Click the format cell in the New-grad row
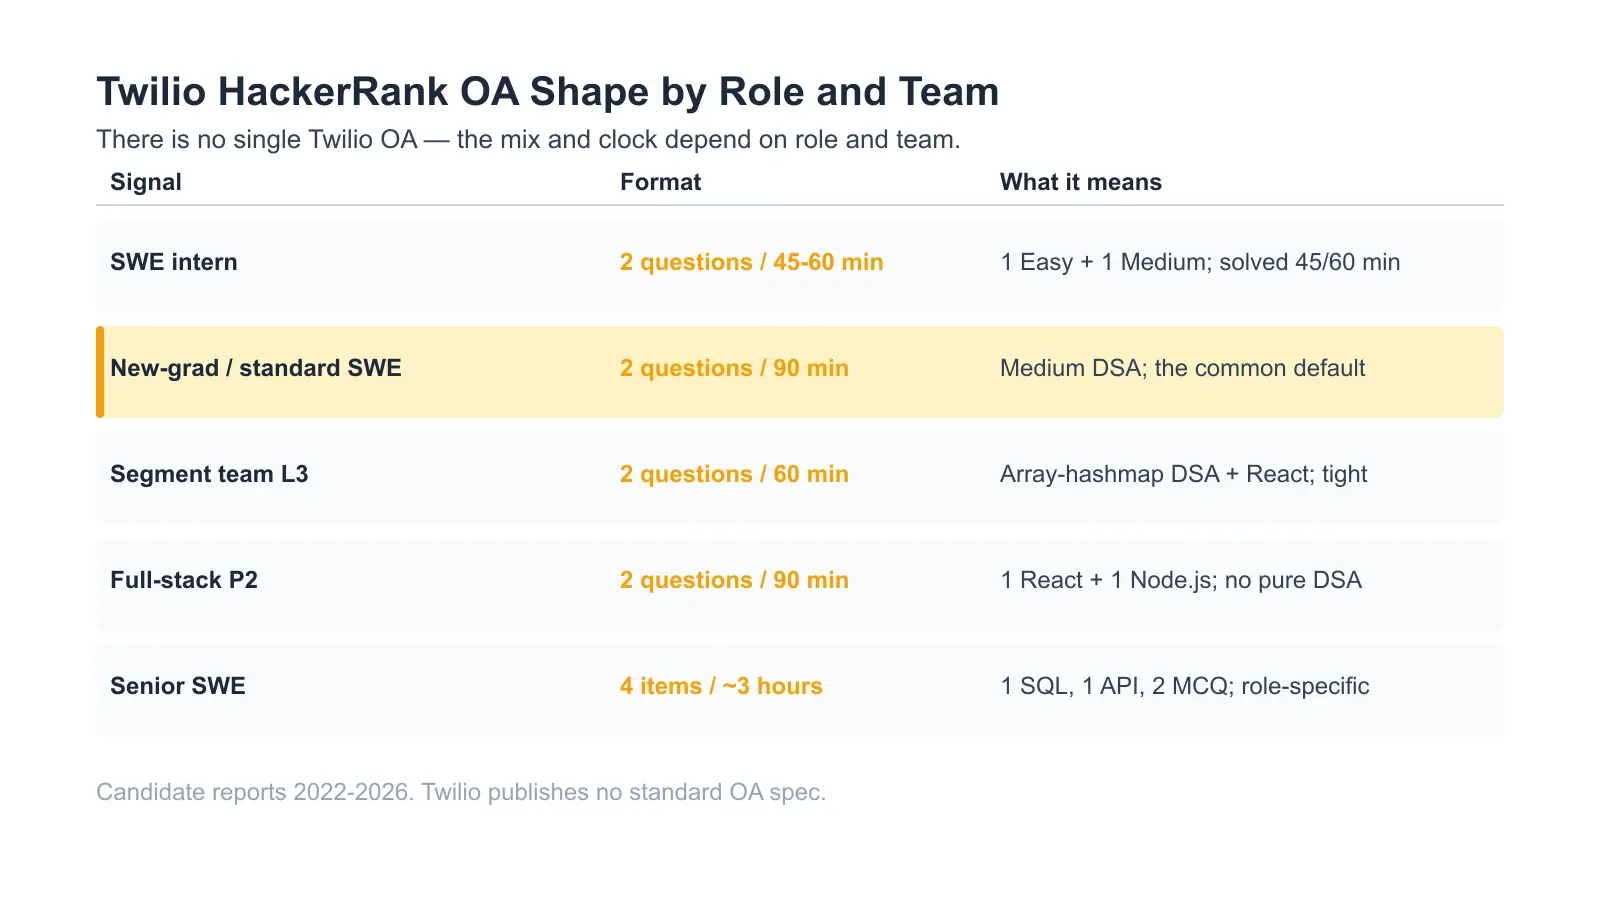The image size is (1600, 900). coord(734,368)
